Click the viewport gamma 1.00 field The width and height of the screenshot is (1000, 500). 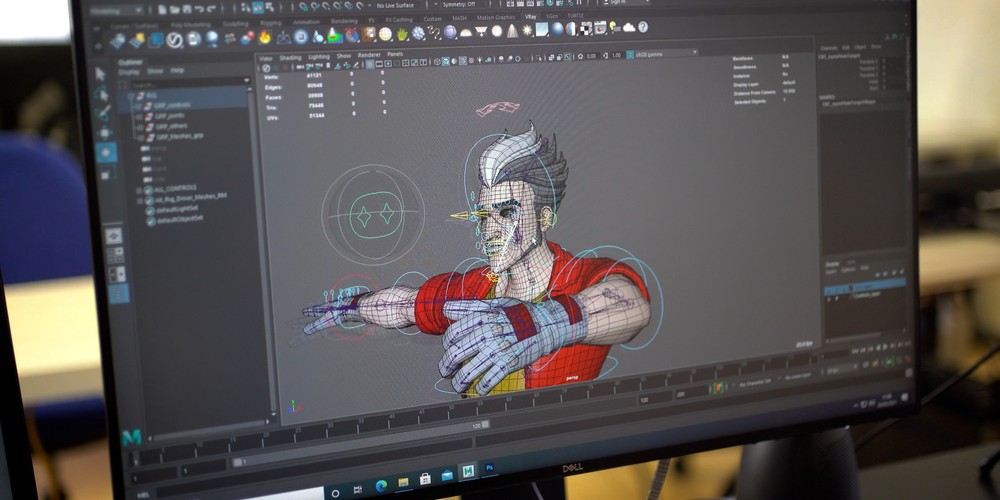point(615,56)
